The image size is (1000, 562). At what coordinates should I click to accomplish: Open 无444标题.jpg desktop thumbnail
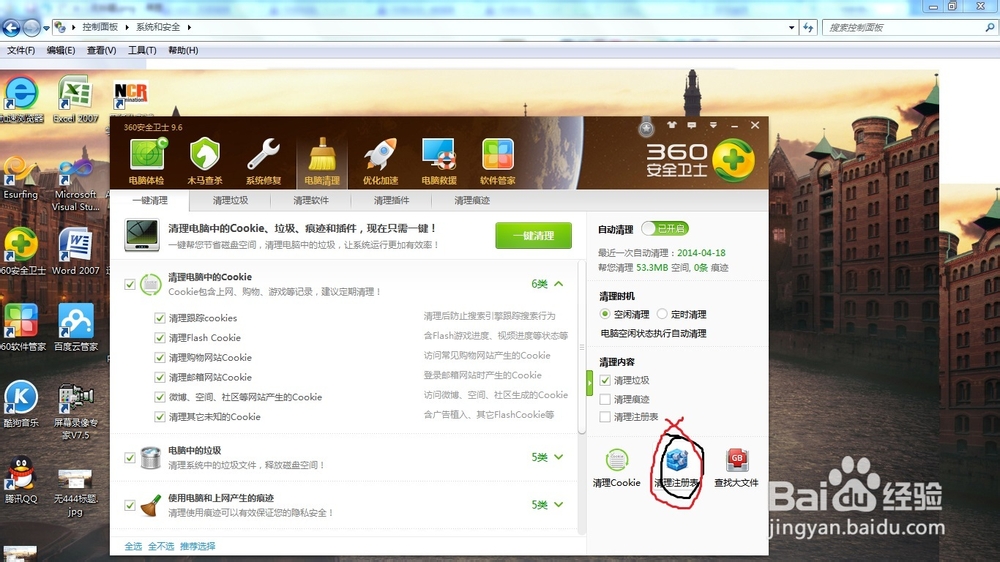coord(75,492)
